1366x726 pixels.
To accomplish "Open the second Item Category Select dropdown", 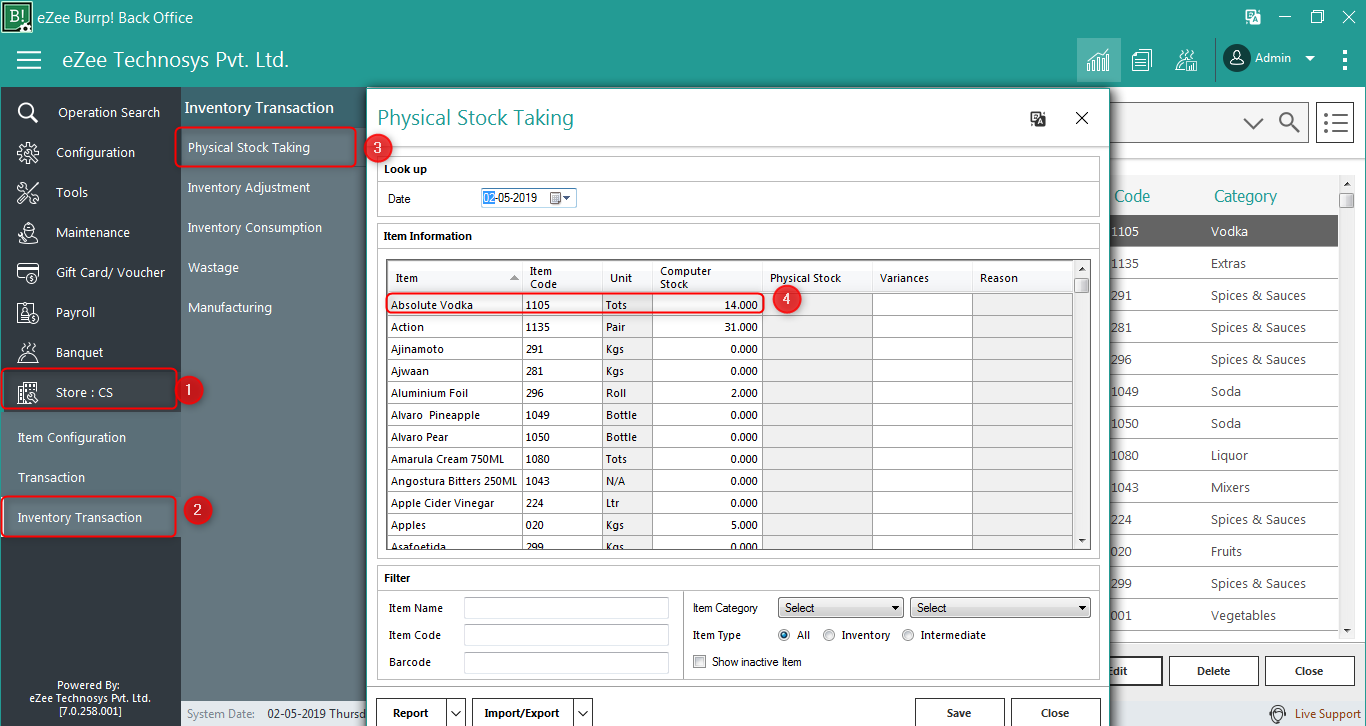I will pos(1000,608).
